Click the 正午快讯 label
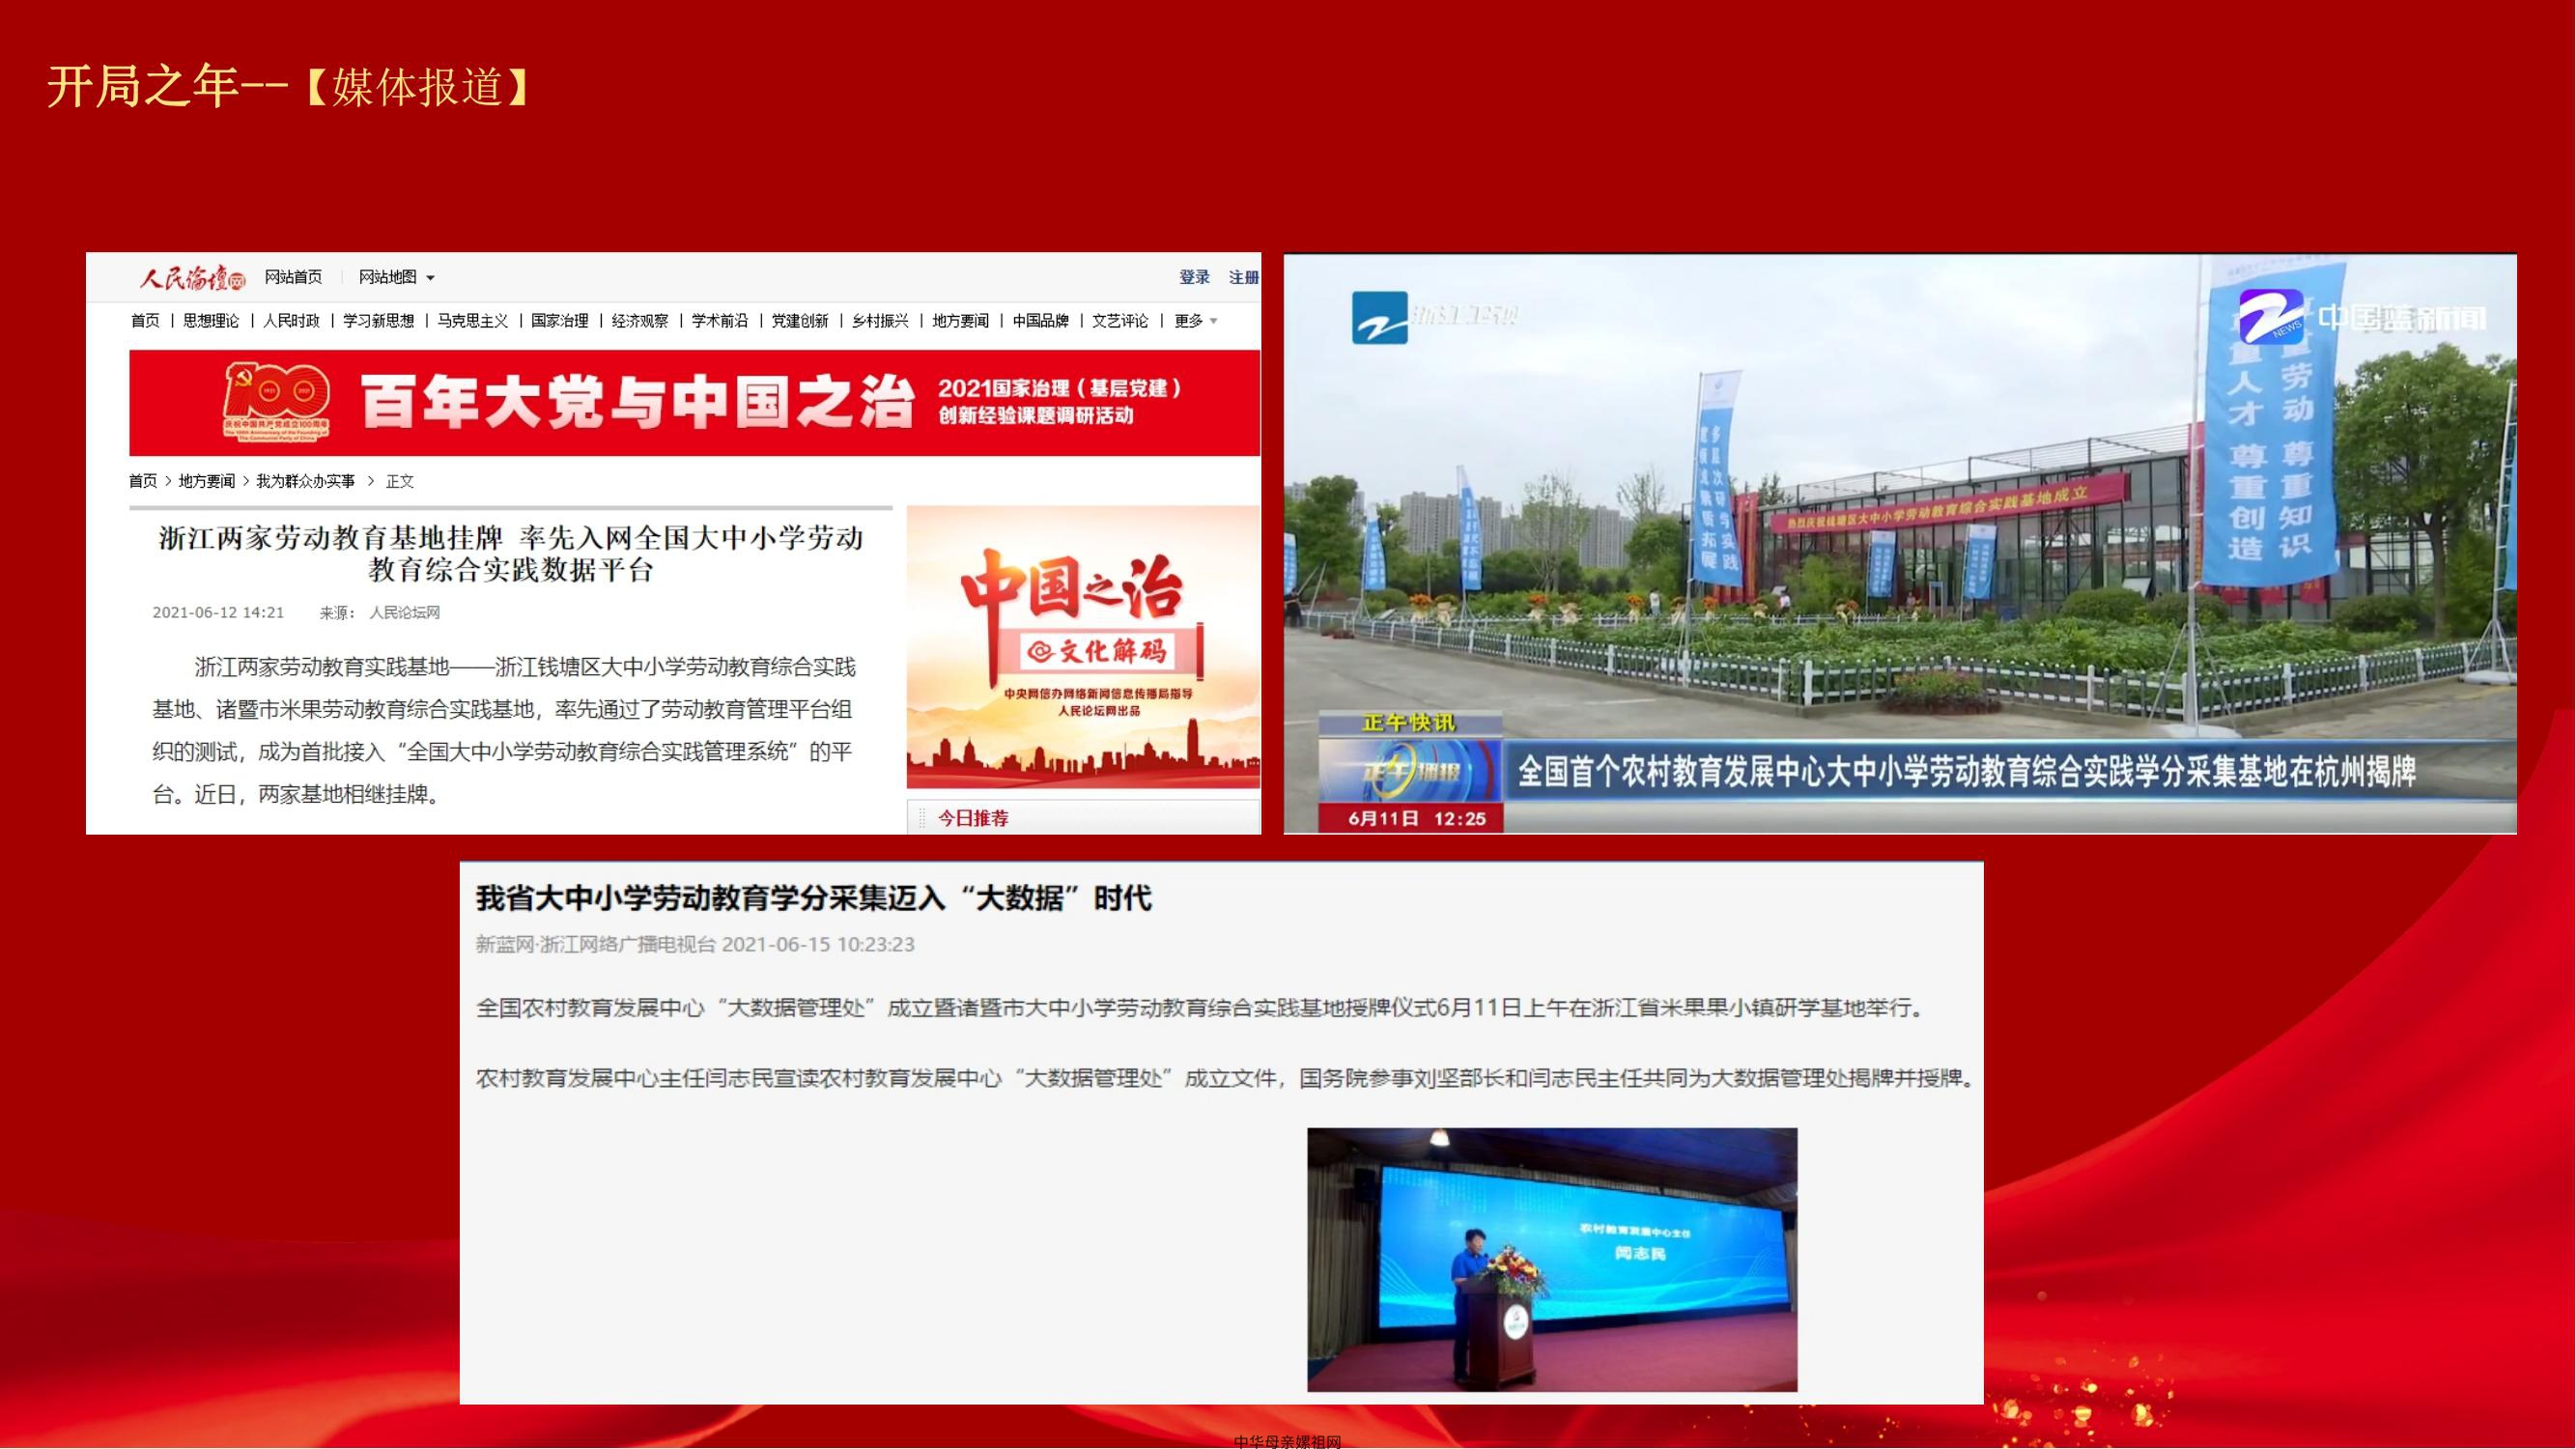2576x1449 pixels. click(1410, 722)
